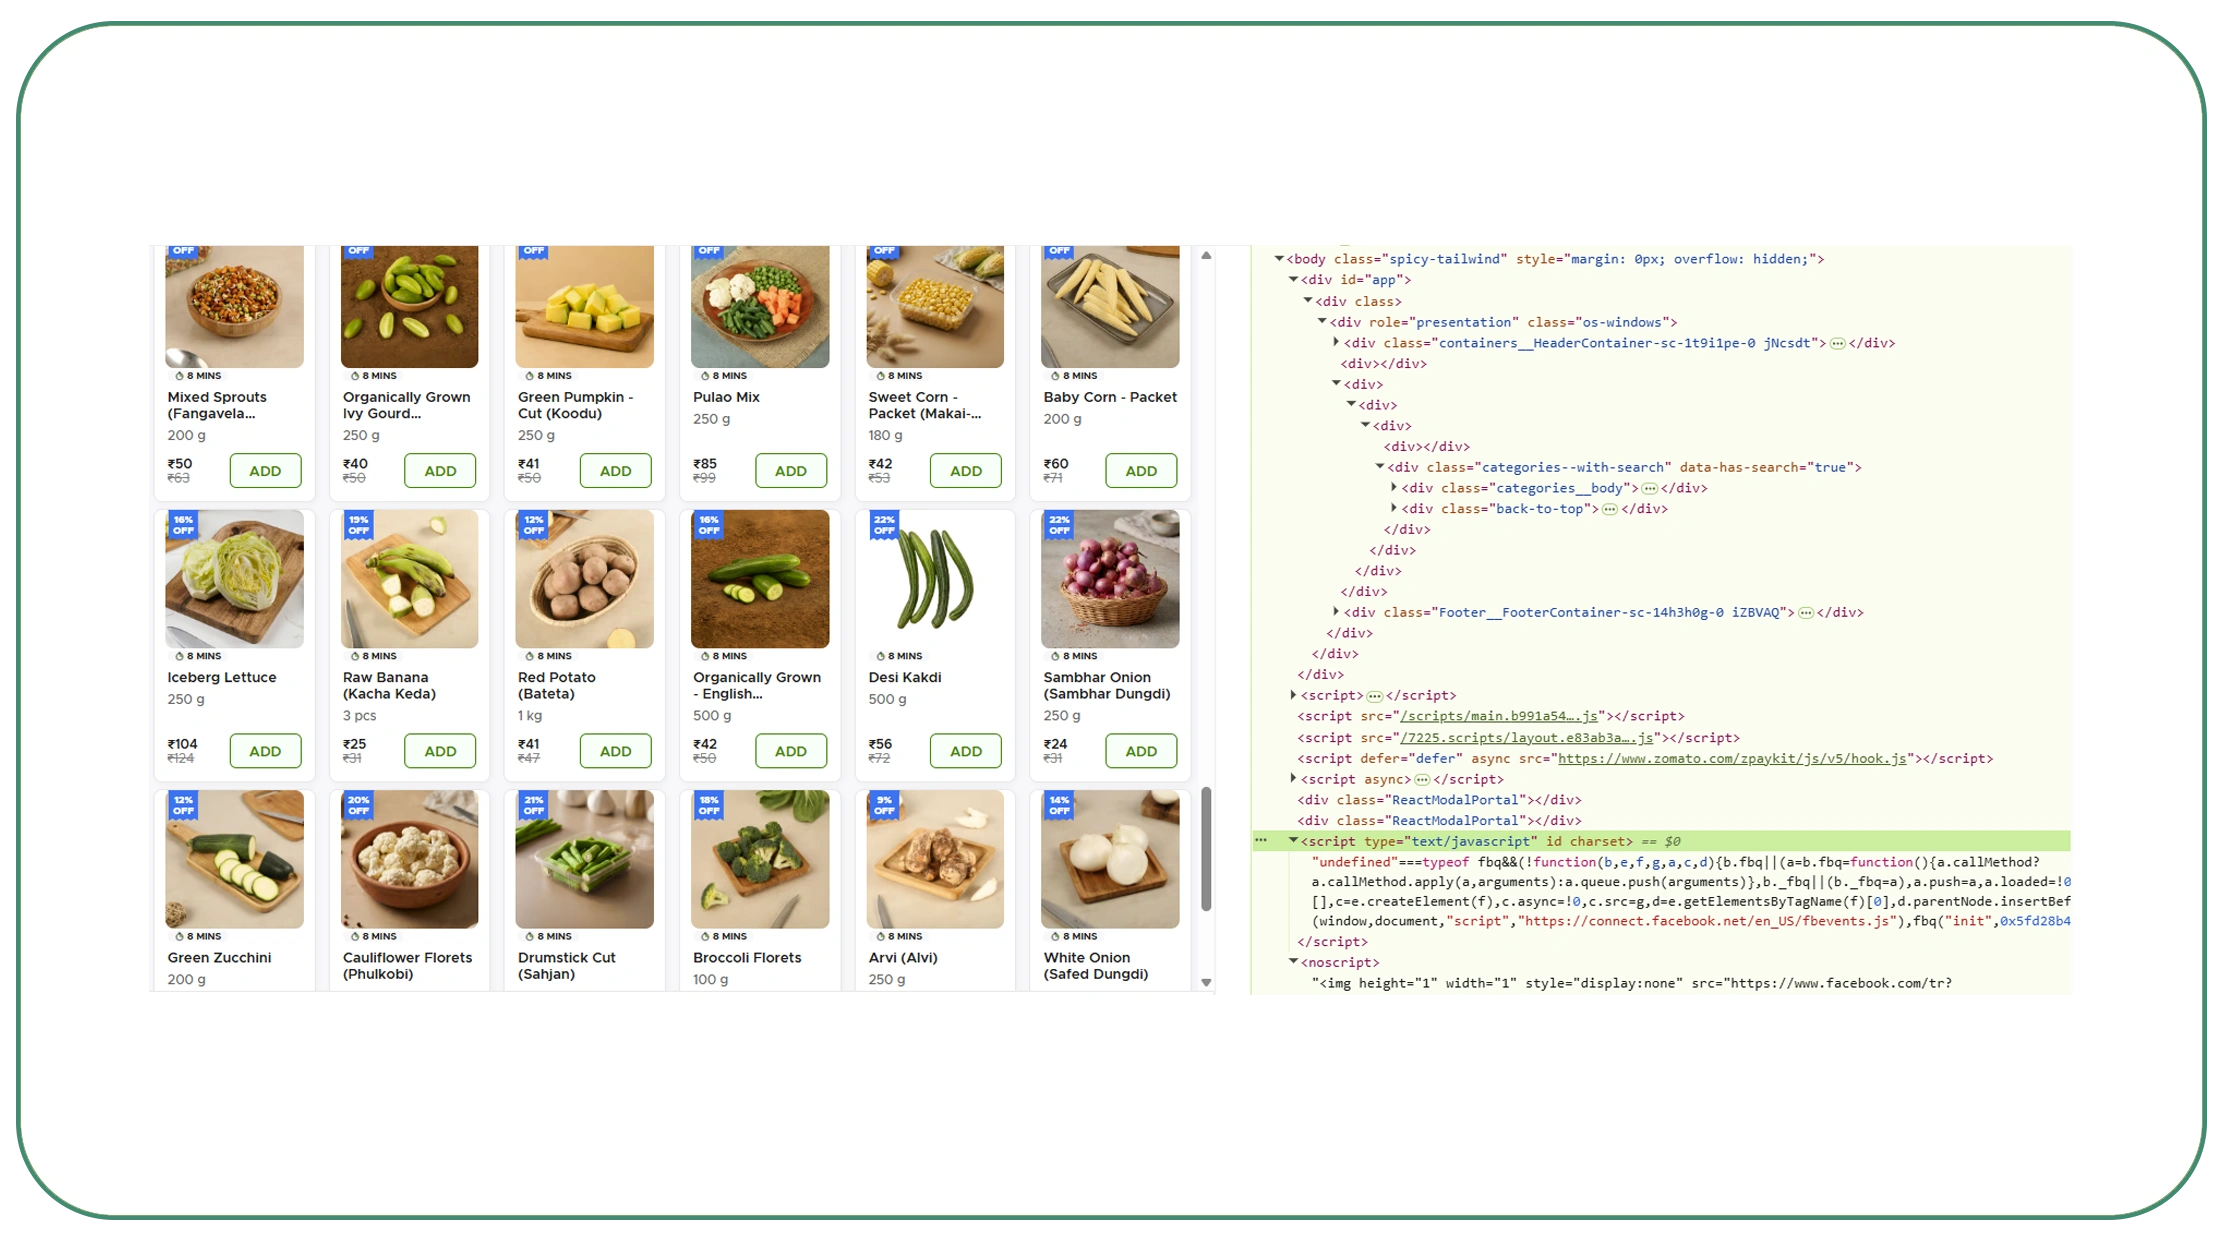Collapse the highlighted script type="text/javascript" node
The image size is (2223, 1240).
(x=1293, y=841)
